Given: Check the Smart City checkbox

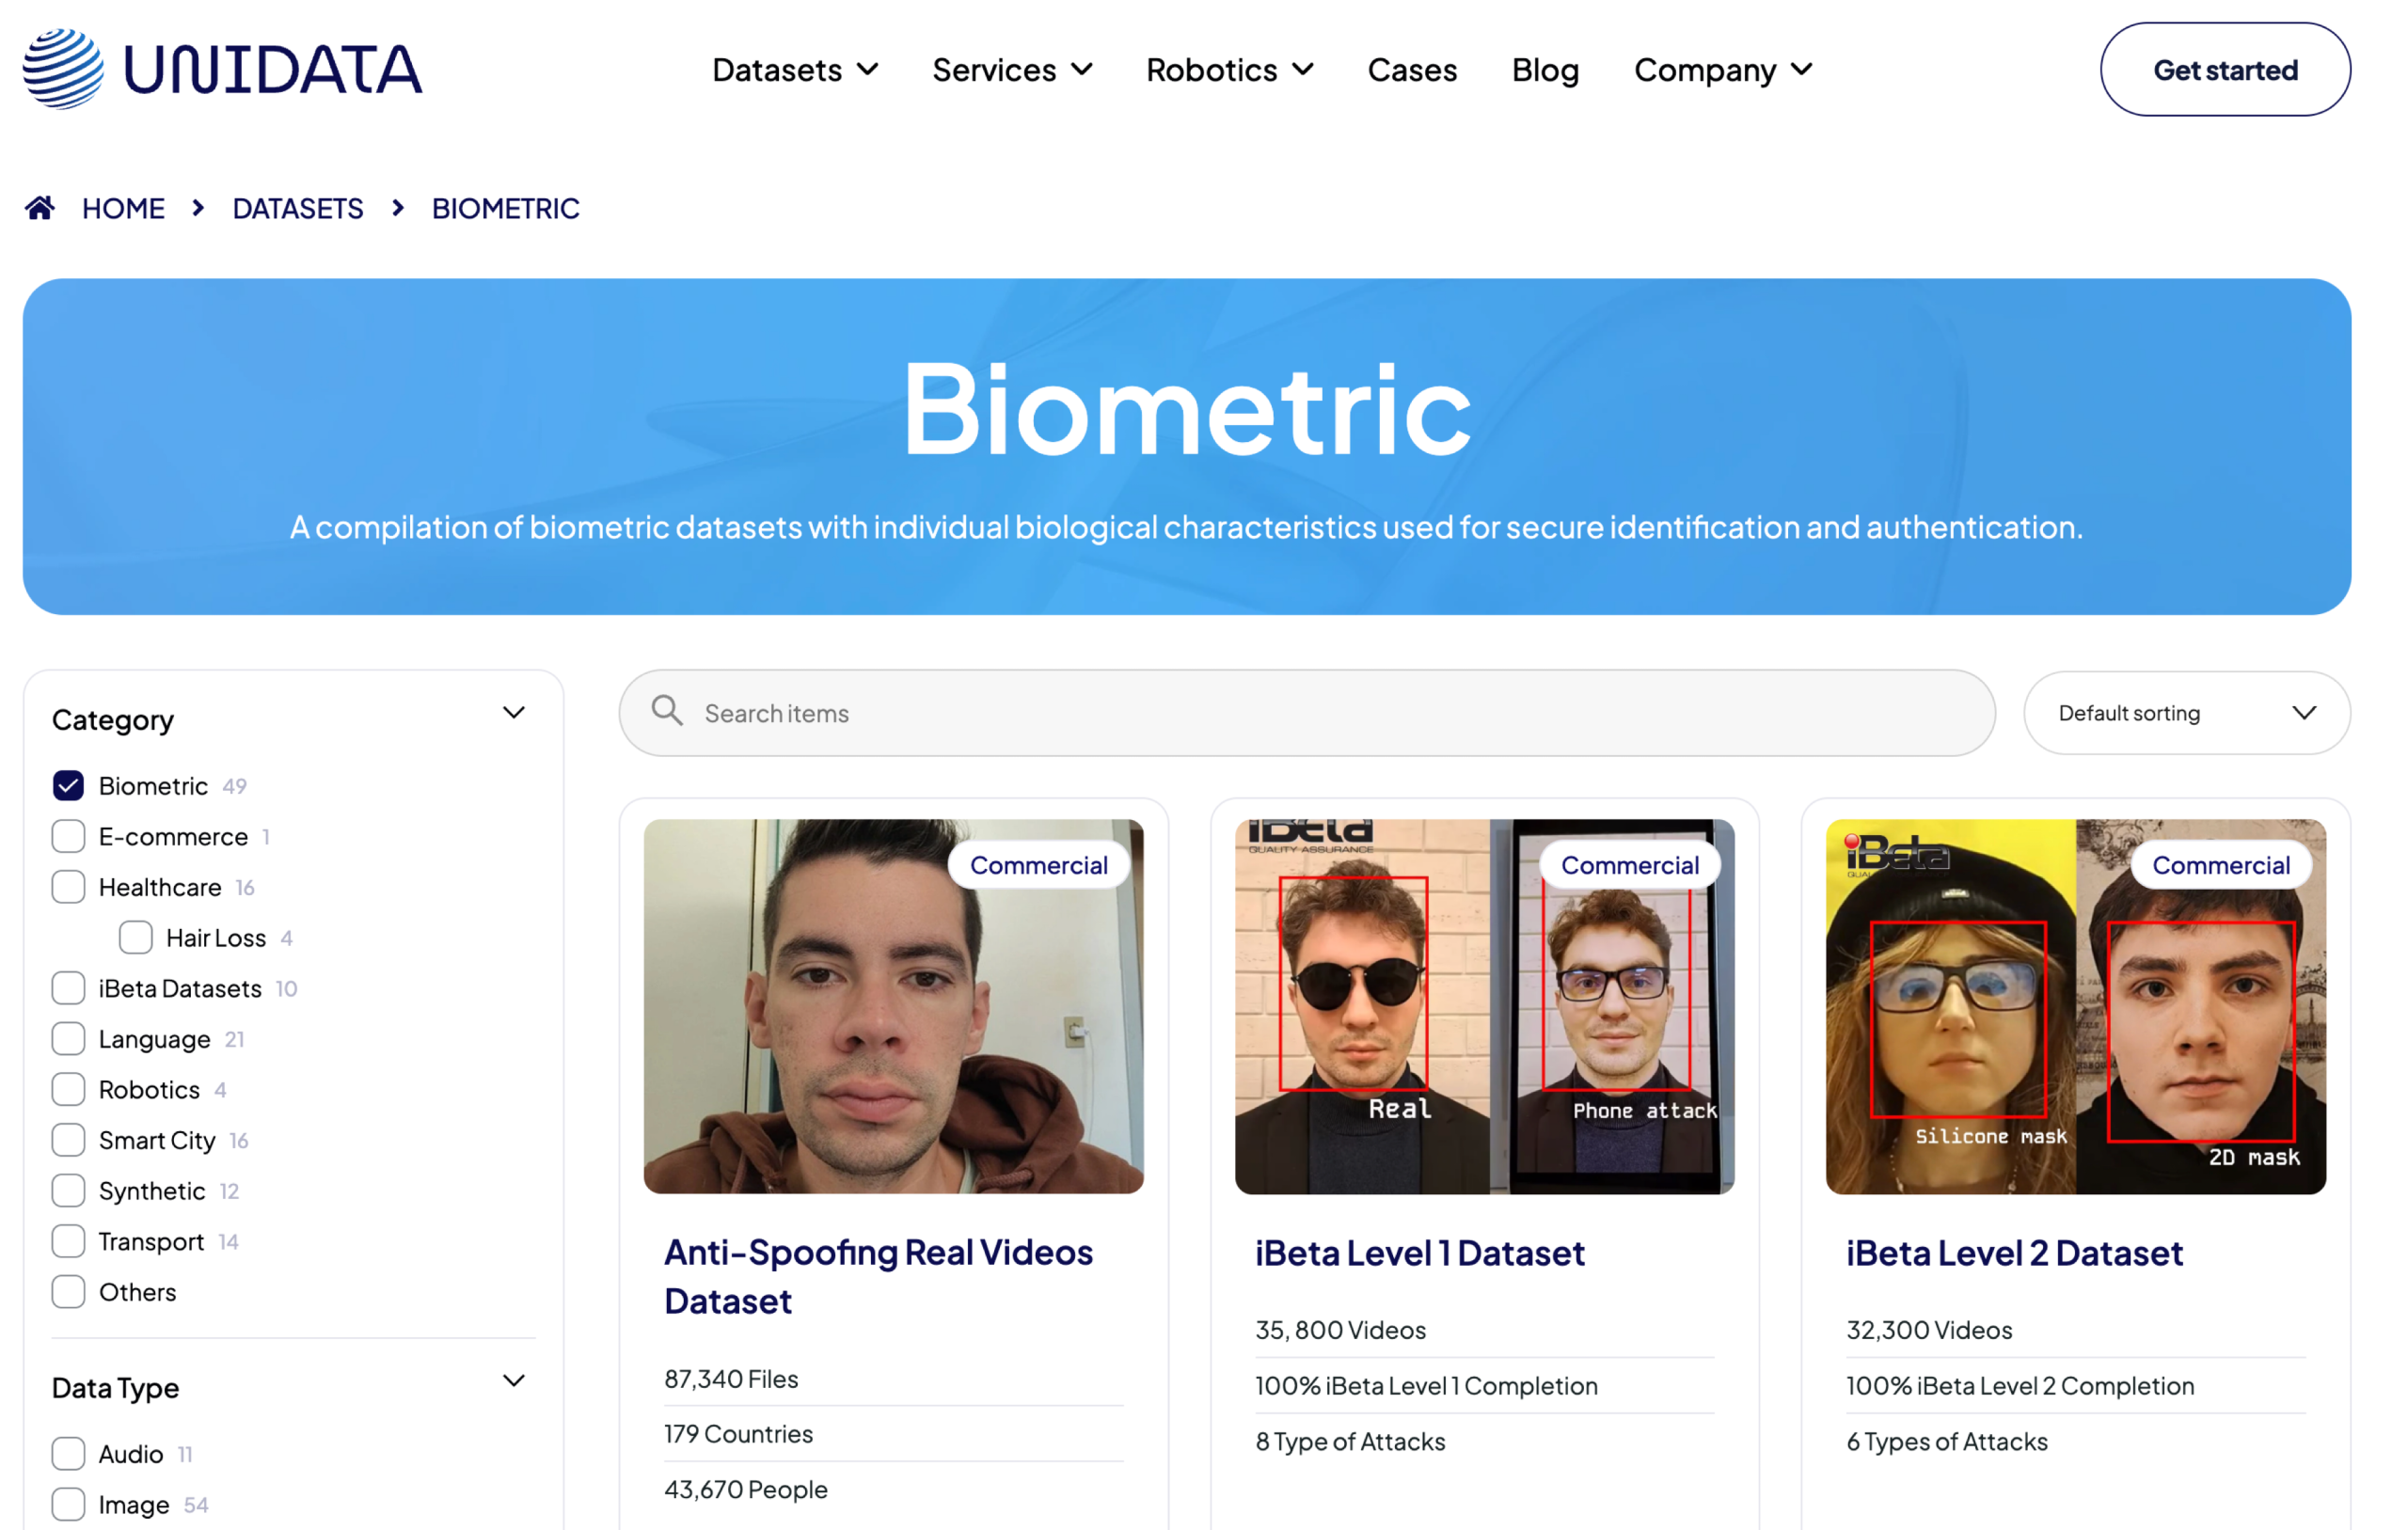Looking at the screenshot, I should (68, 1140).
